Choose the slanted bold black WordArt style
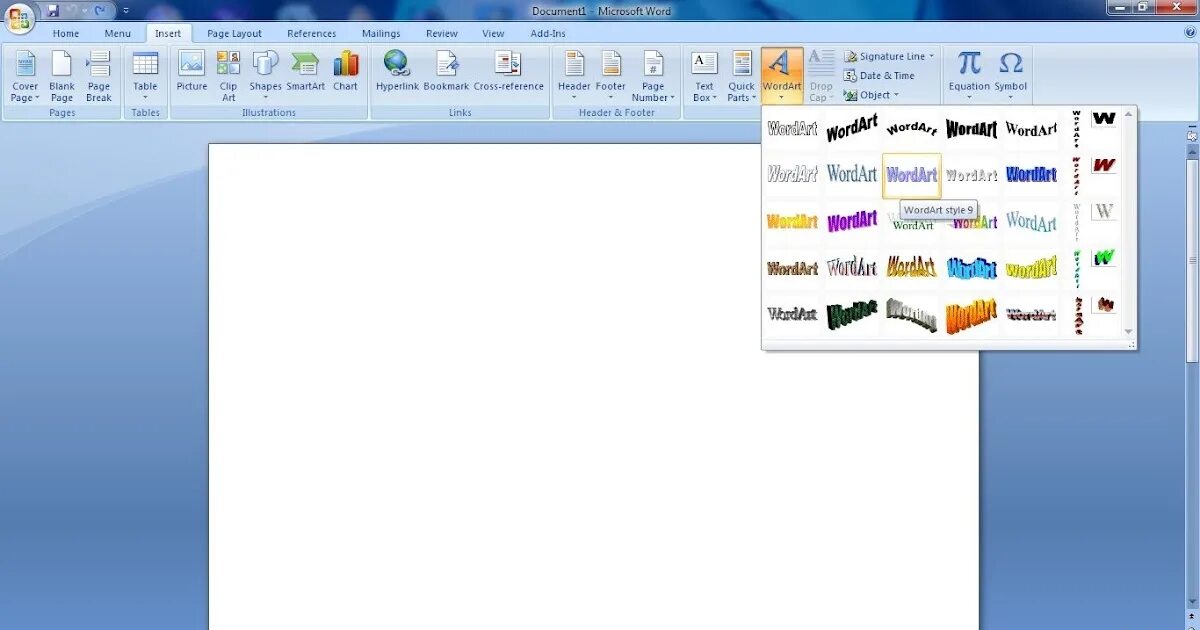Viewport: 1200px width, 630px height. [852, 128]
